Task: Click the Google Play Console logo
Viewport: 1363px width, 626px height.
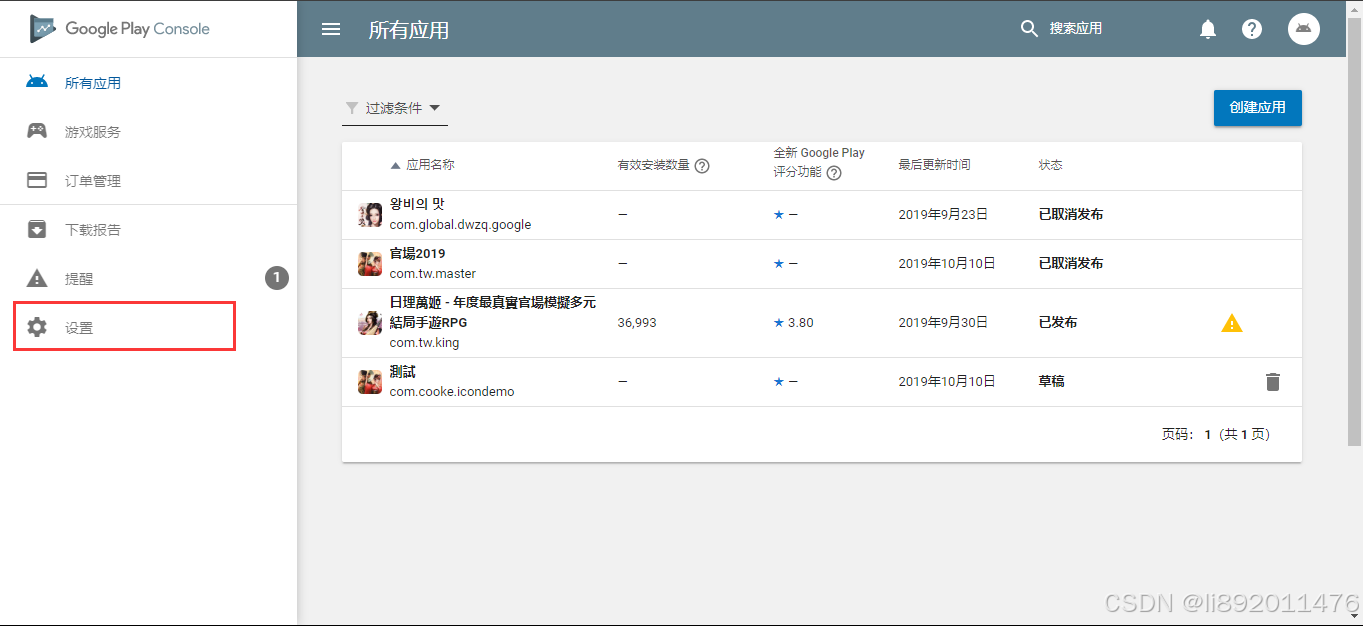Action: (120, 29)
